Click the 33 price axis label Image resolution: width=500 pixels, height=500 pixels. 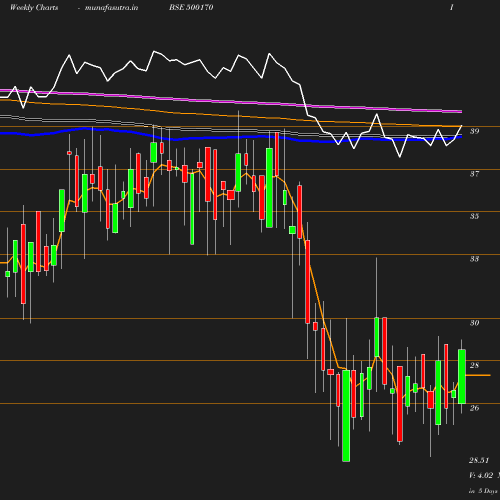(x=474, y=259)
